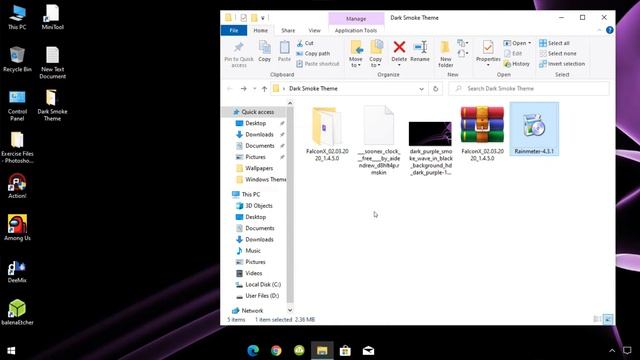Image resolution: width=640 pixels, height=360 pixels.
Task: Select the dark_purple_smoke wallpaper image
Action: pos(431,149)
